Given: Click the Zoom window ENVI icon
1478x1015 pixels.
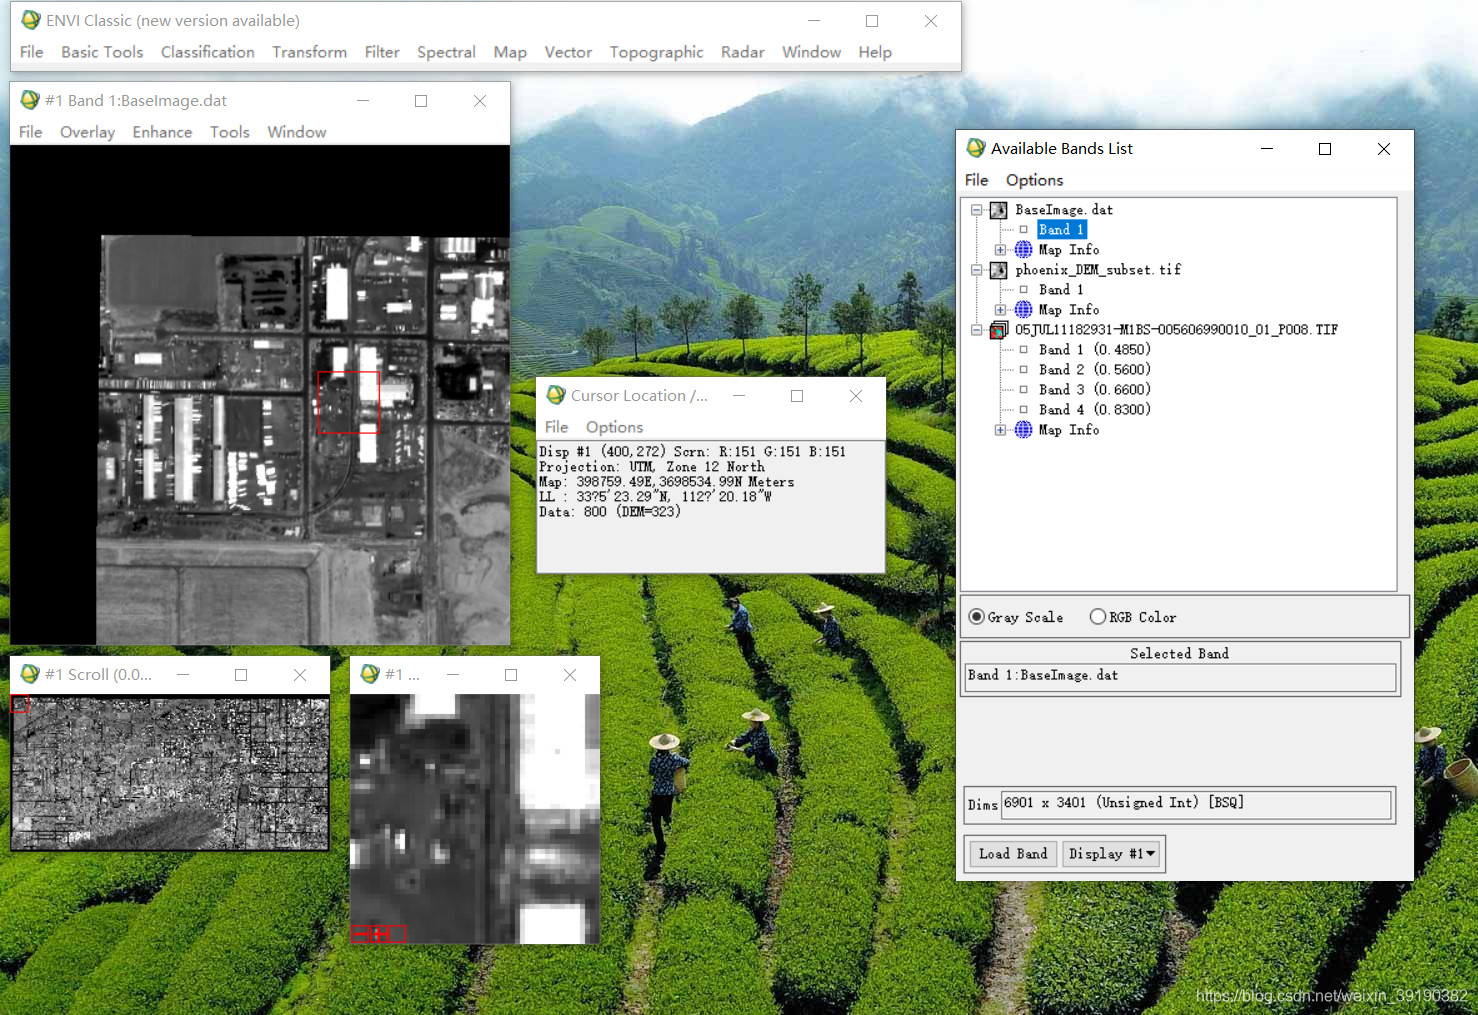Looking at the screenshot, I should tap(370, 674).
